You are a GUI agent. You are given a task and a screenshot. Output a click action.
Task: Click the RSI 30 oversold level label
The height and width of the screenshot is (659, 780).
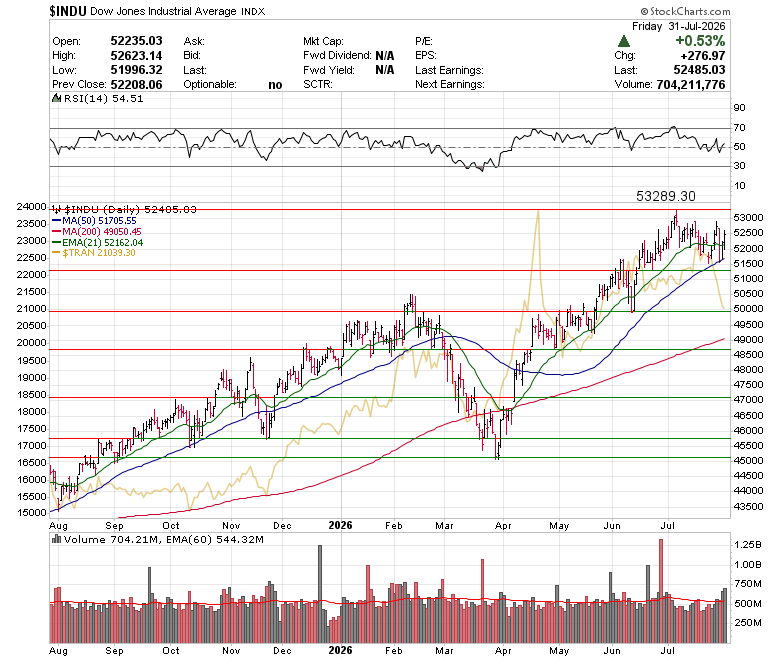740,166
